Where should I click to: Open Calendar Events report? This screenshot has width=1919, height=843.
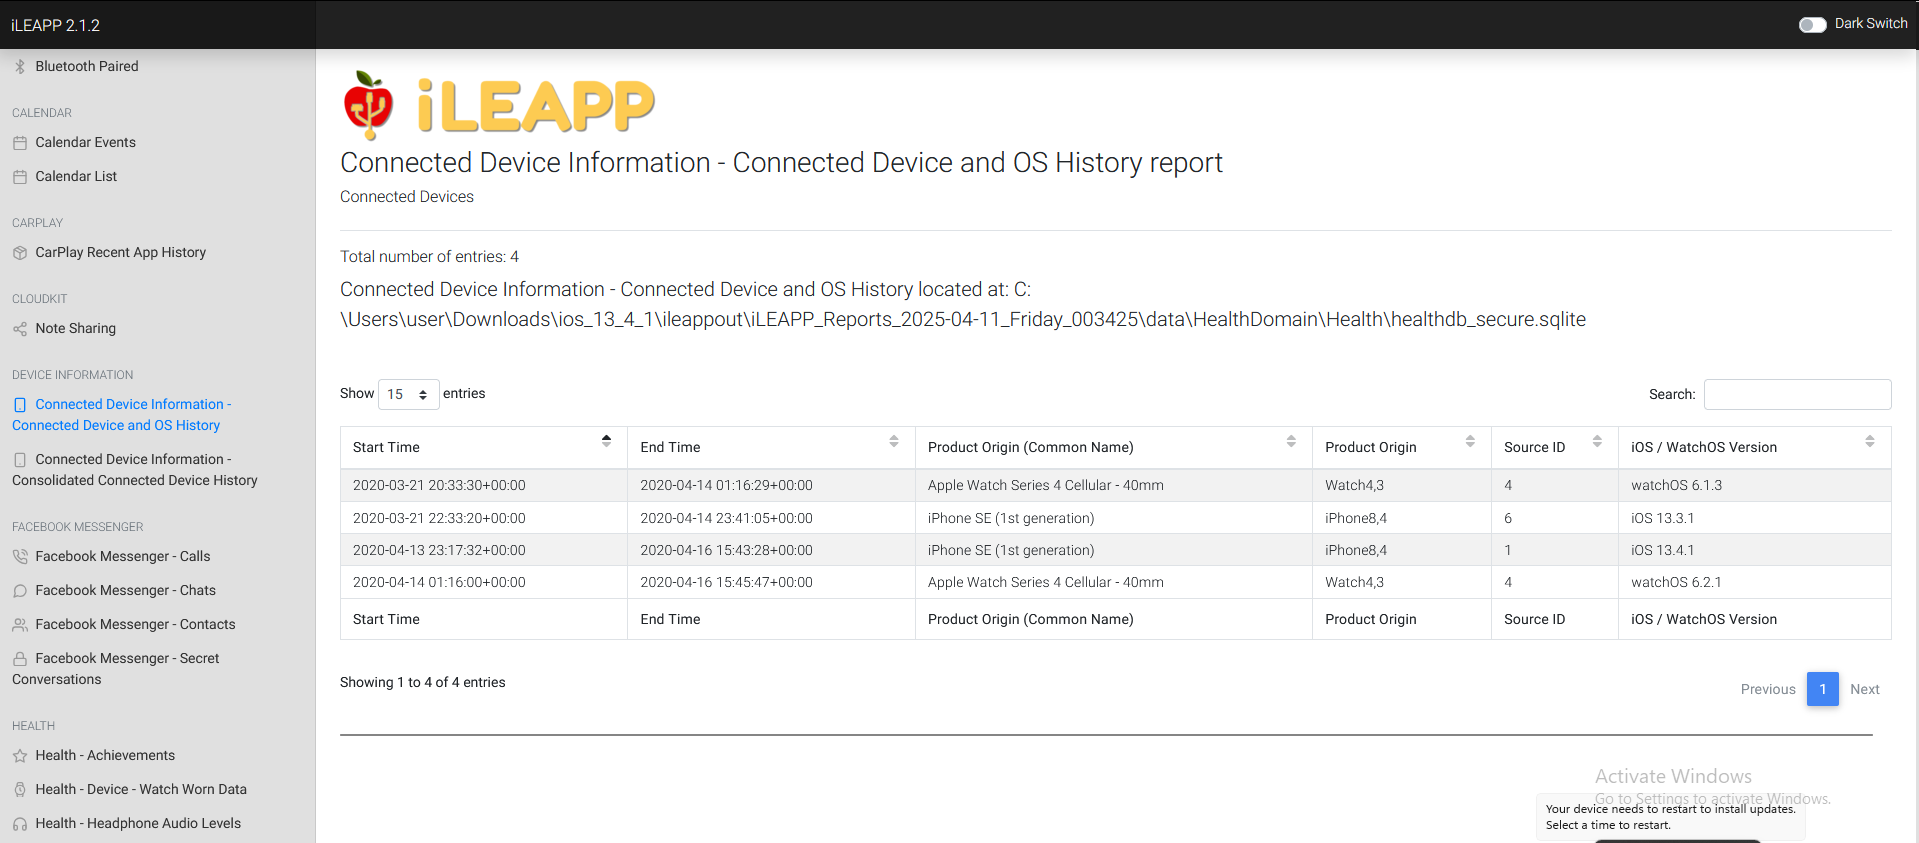coord(85,142)
